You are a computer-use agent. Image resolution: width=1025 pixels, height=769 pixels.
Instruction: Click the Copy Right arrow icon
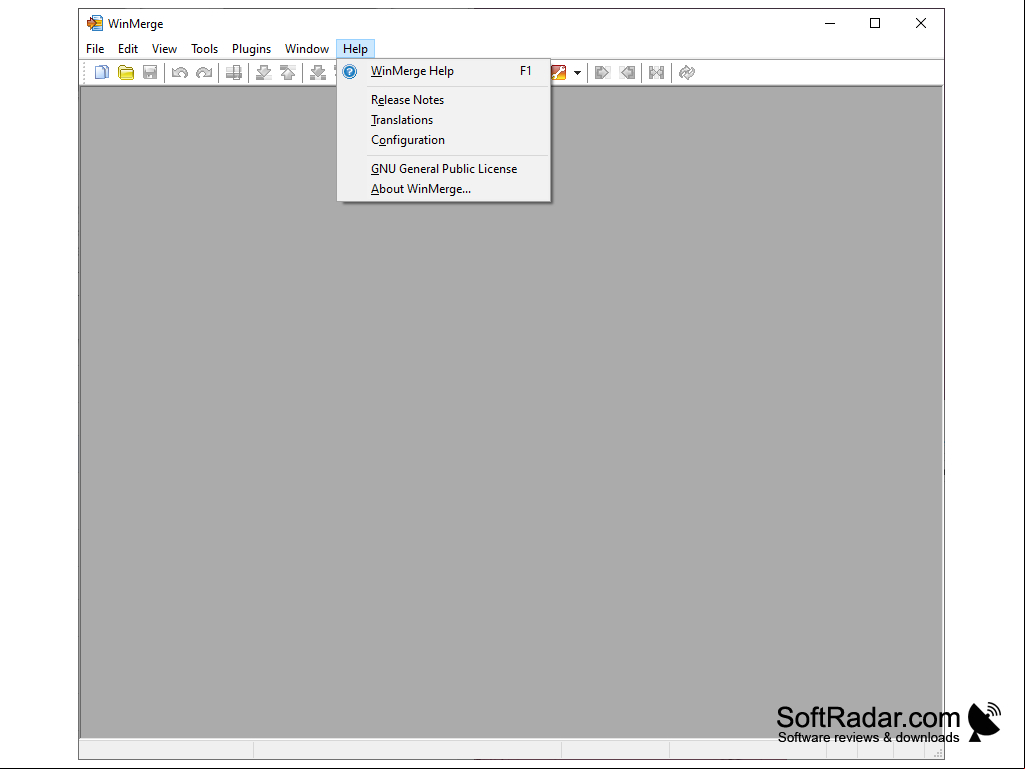point(602,73)
